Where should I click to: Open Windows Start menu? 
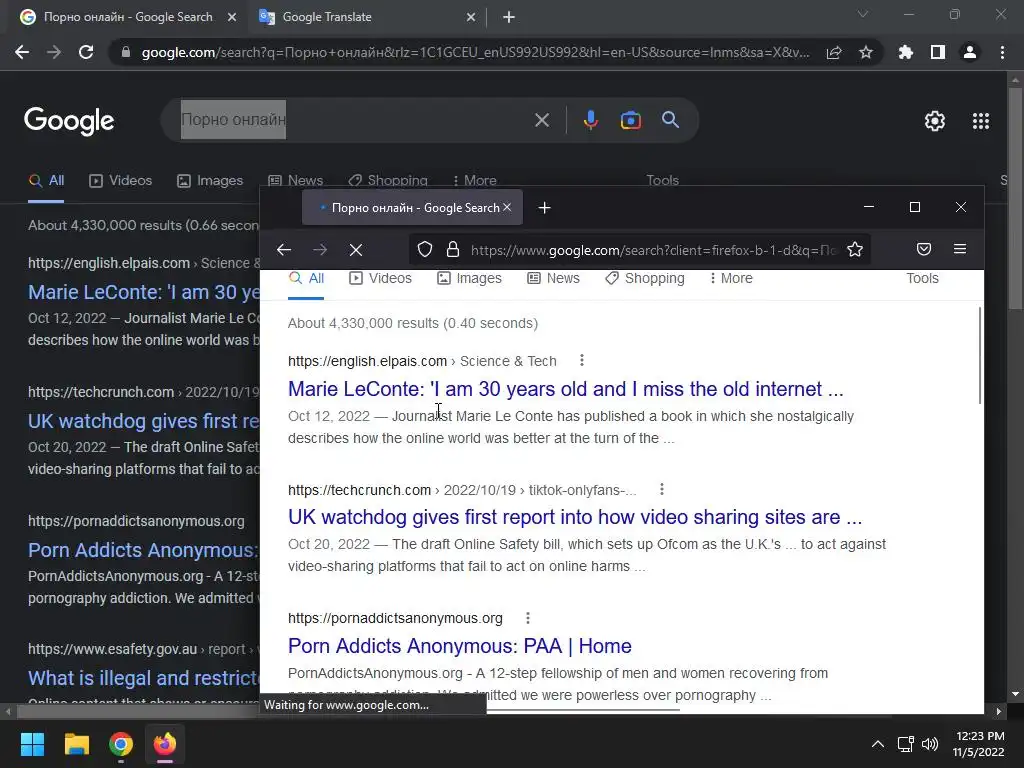coord(32,744)
